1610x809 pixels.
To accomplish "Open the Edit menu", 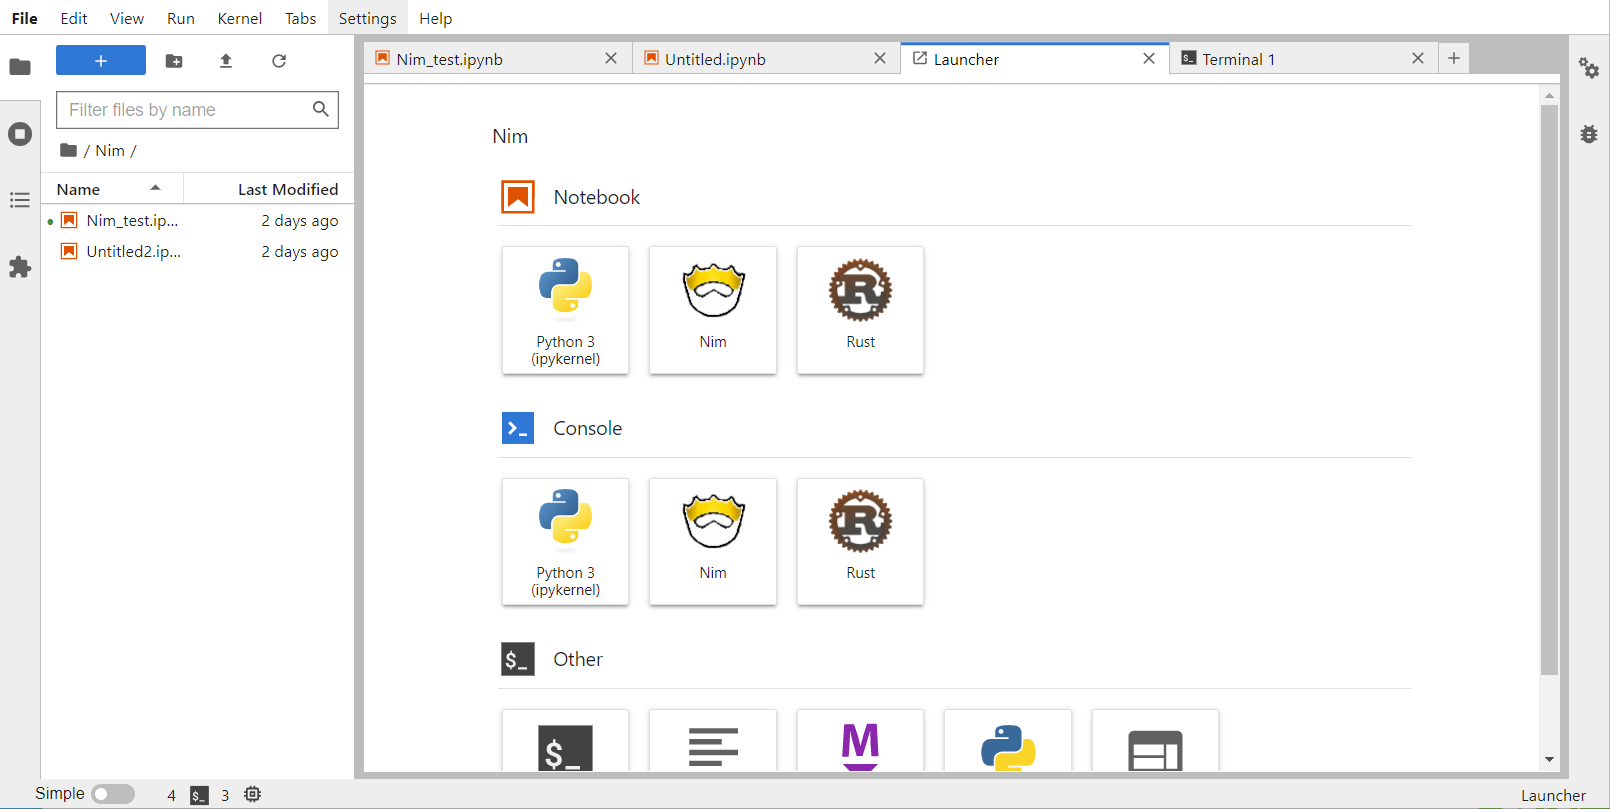I will click(x=74, y=18).
